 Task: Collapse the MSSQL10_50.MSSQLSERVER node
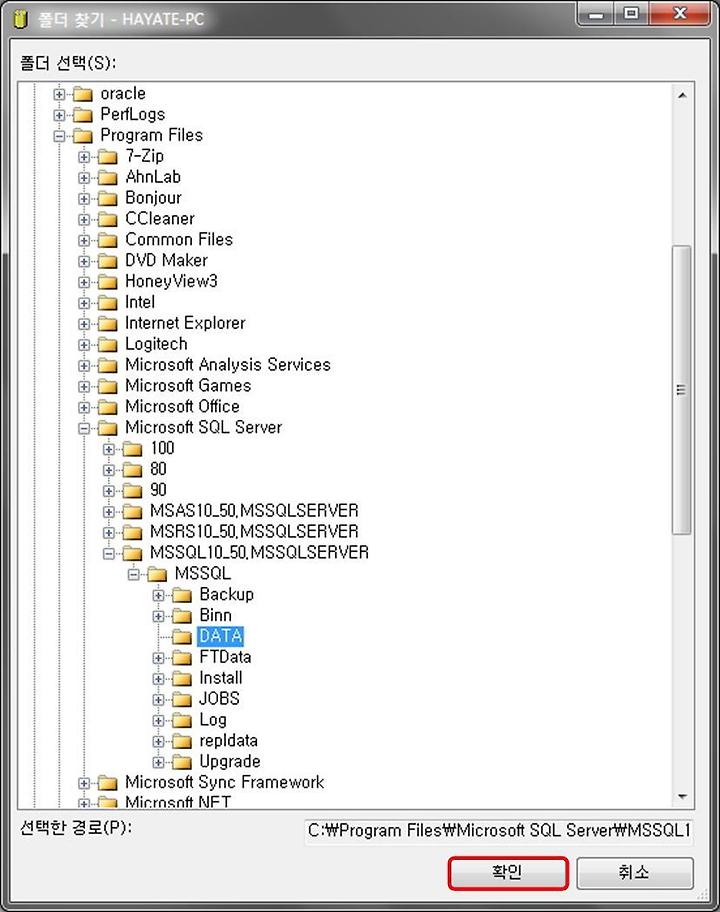(x=109, y=553)
